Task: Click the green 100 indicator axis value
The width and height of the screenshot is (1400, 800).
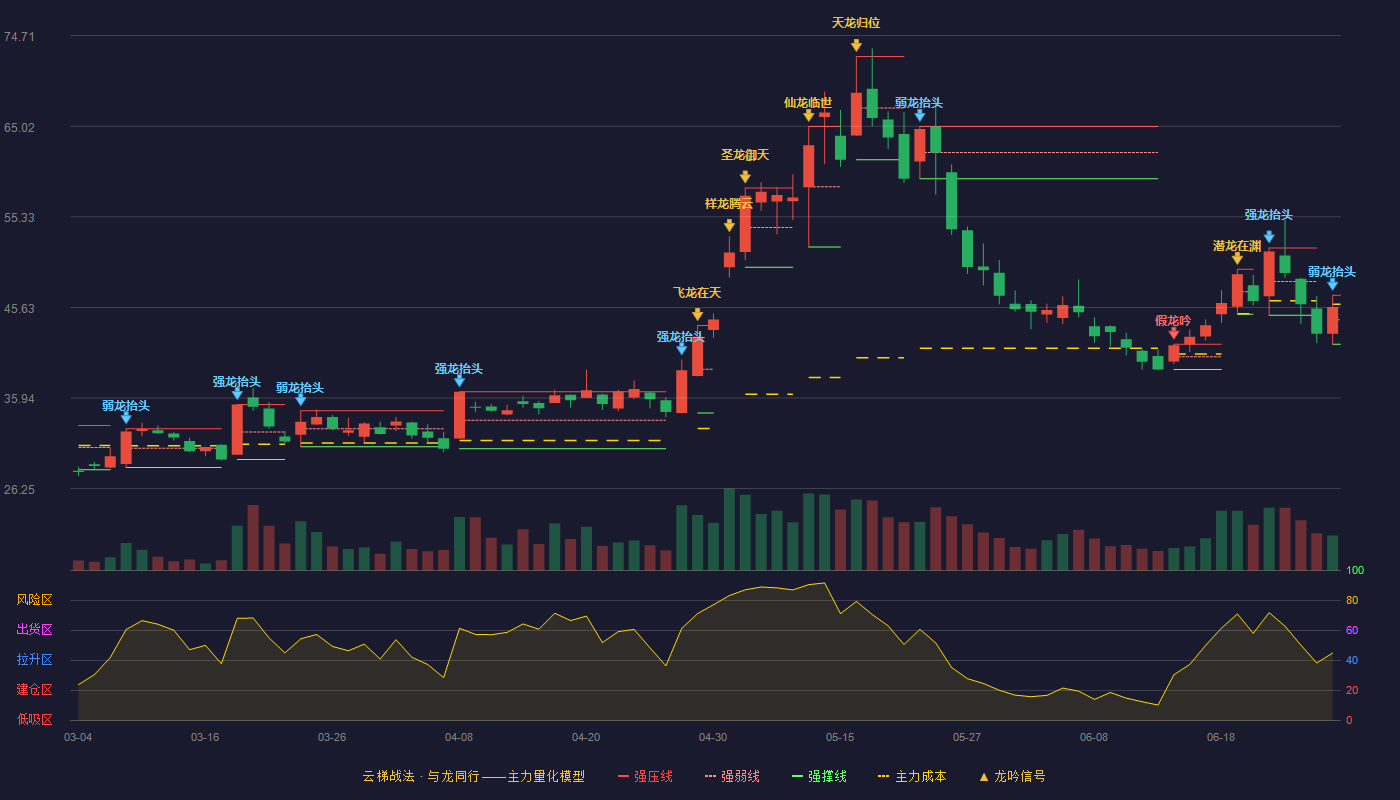Action: pyautogui.click(x=1355, y=571)
